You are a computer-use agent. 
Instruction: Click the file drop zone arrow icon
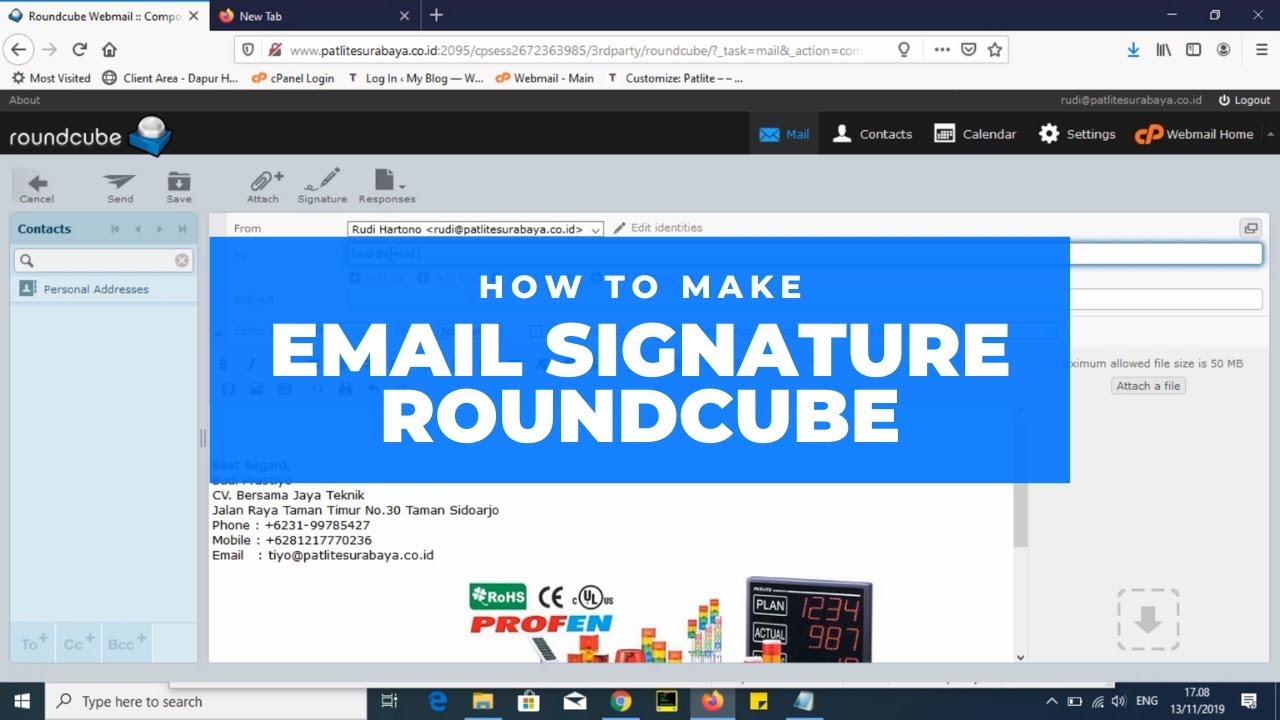point(1148,620)
